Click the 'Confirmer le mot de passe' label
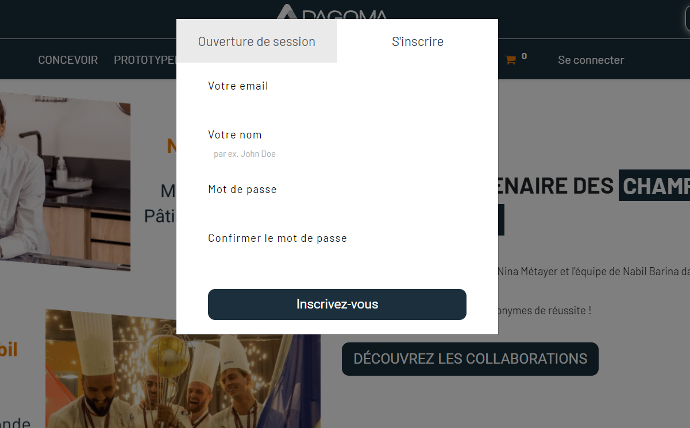690x428 pixels. coord(277,238)
